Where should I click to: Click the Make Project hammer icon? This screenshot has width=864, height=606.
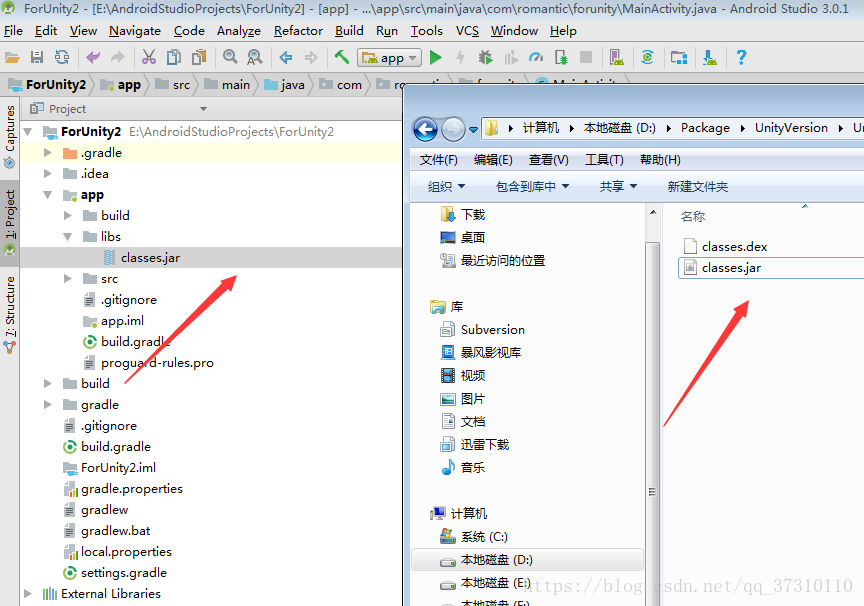click(342, 57)
